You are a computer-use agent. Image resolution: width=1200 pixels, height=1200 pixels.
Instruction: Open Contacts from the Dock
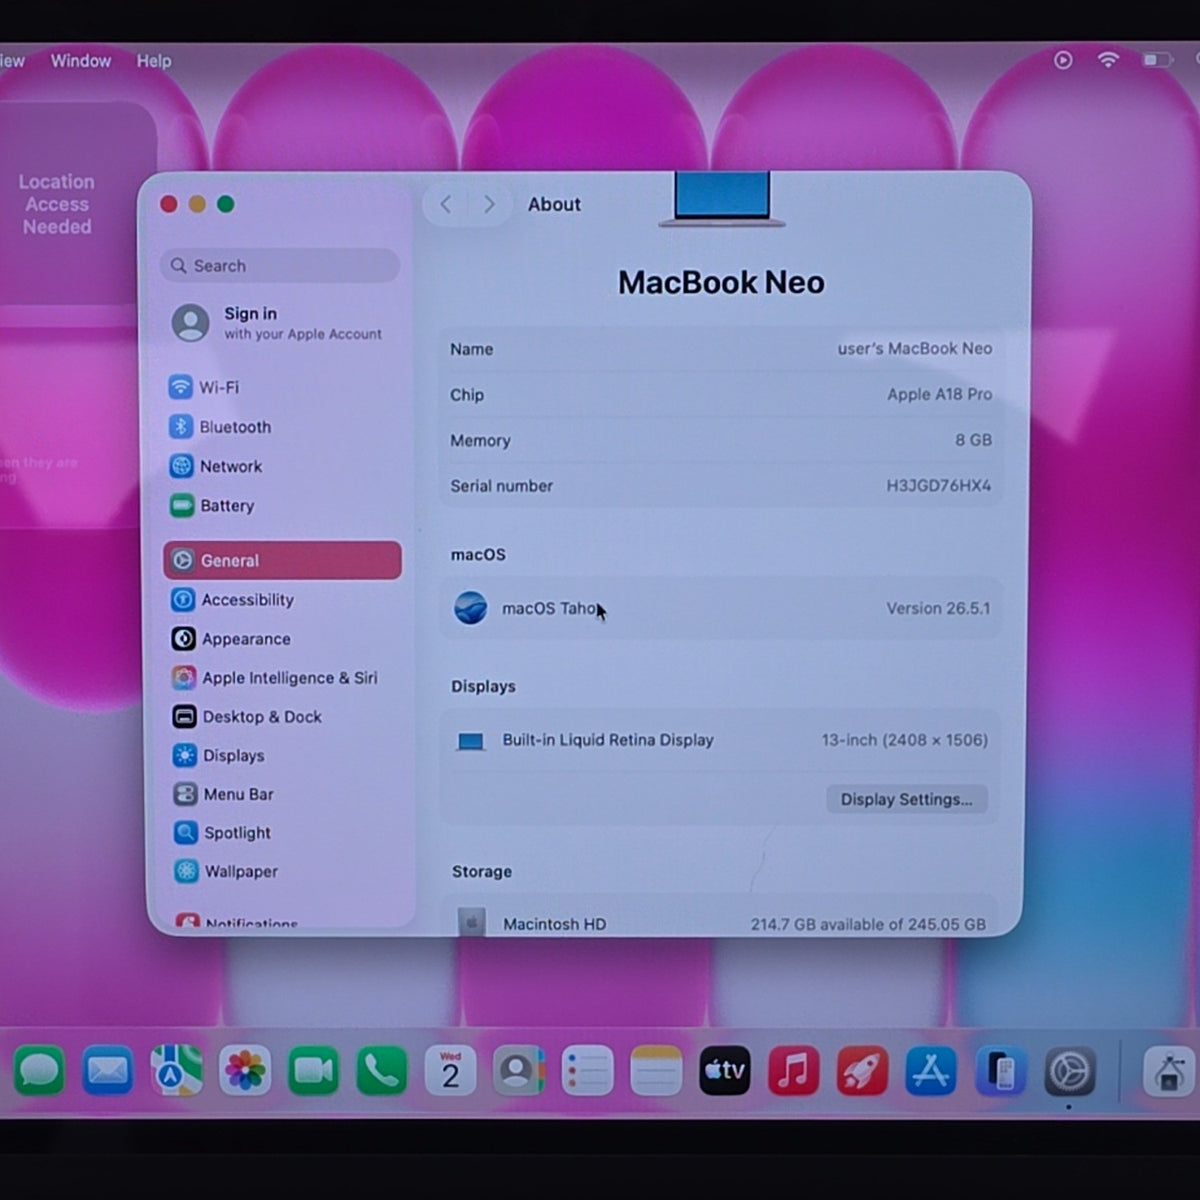coord(519,1072)
